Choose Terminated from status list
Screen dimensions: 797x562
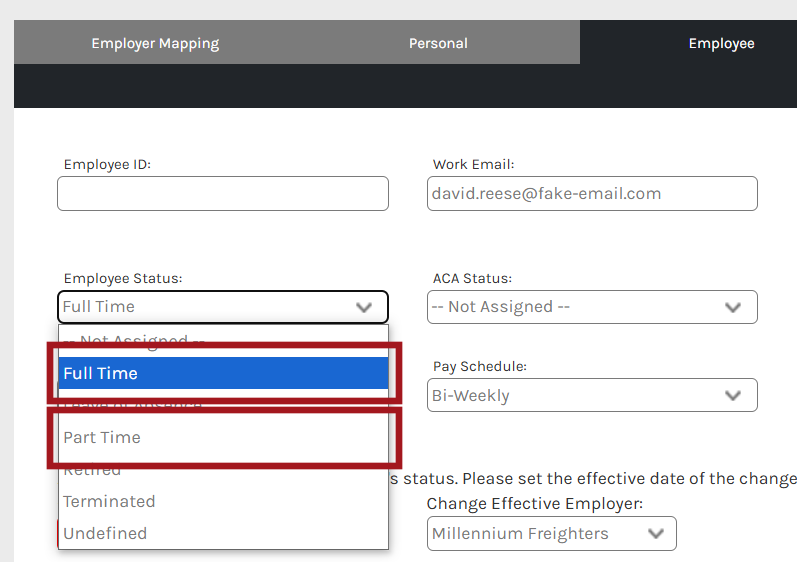click(x=223, y=502)
